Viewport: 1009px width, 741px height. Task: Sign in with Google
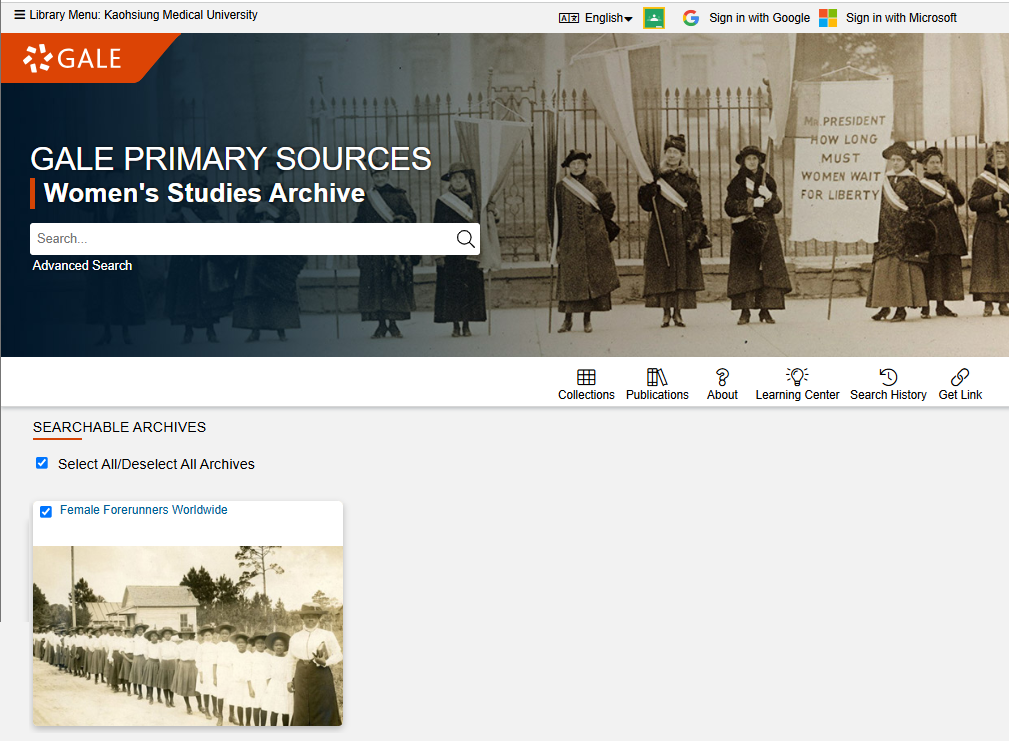(x=746, y=18)
